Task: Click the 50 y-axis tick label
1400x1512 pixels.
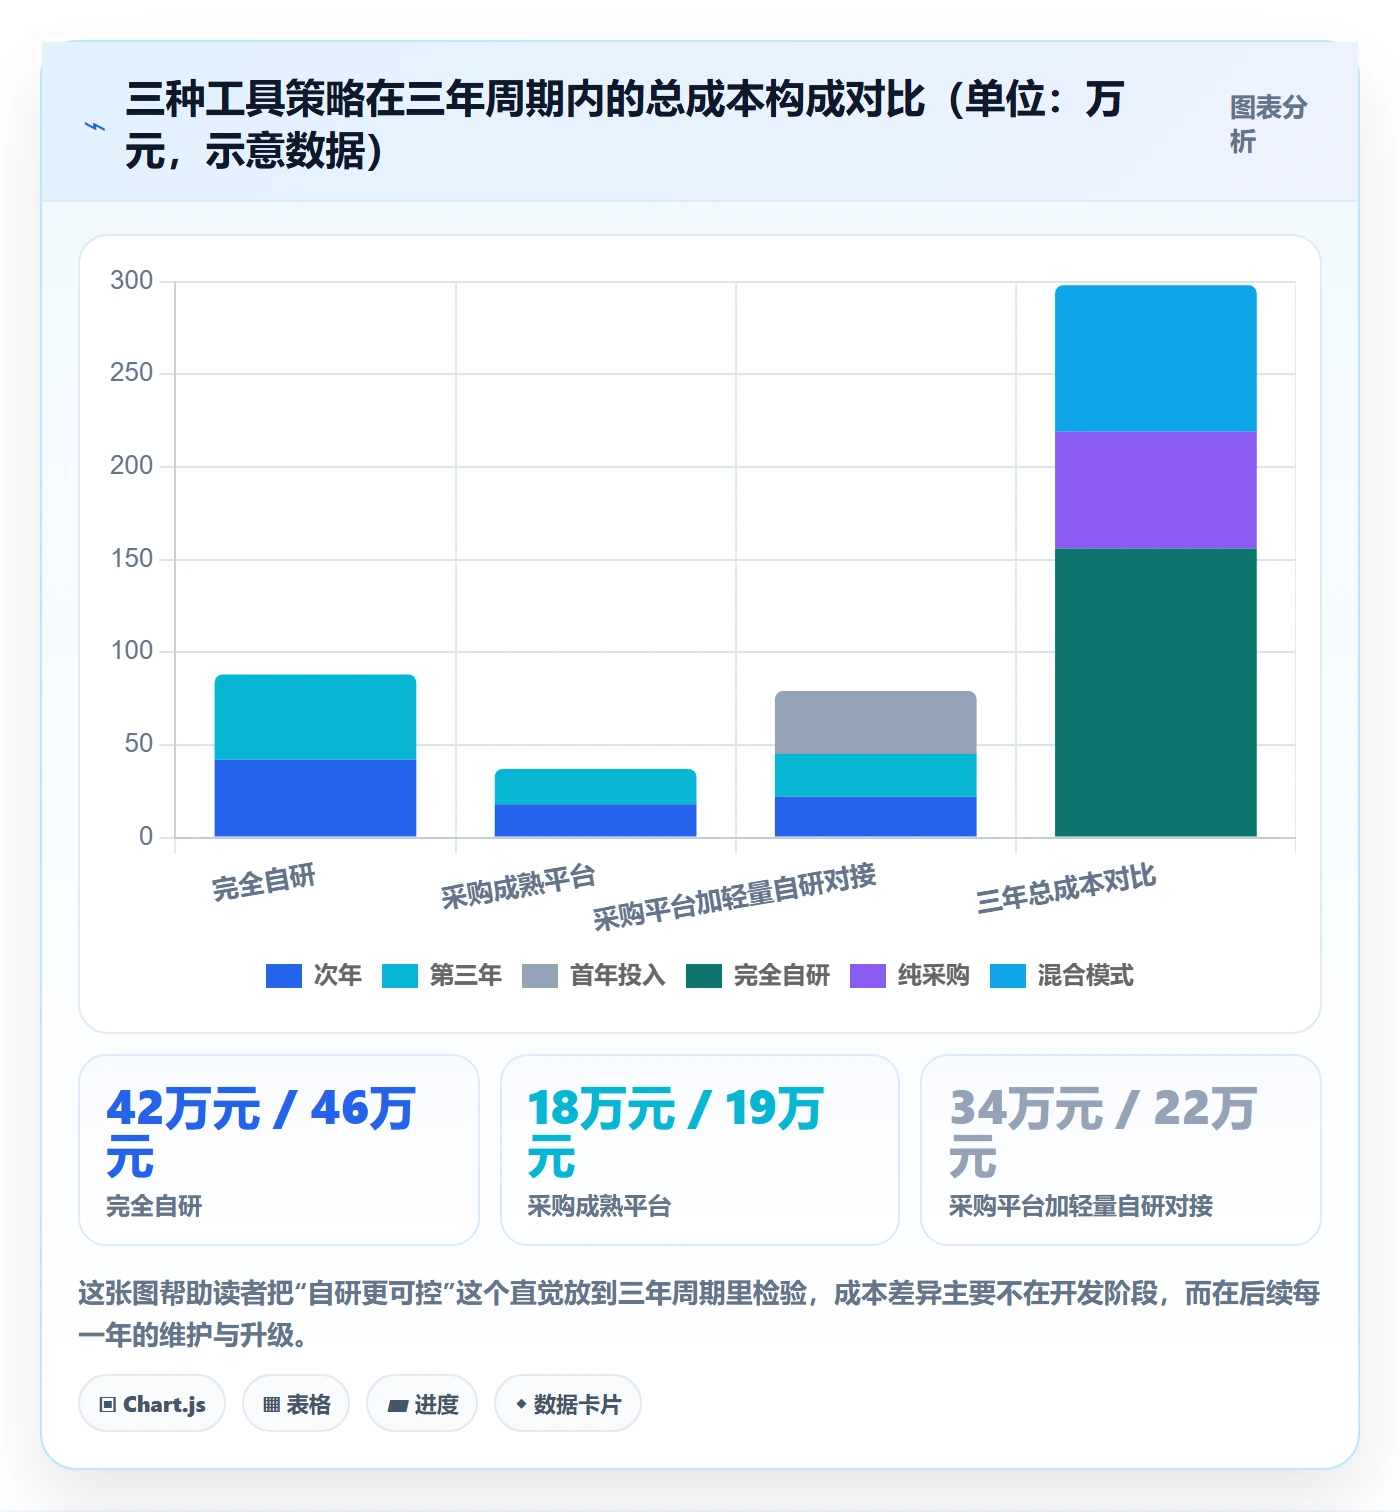Action: tap(139, 744)
